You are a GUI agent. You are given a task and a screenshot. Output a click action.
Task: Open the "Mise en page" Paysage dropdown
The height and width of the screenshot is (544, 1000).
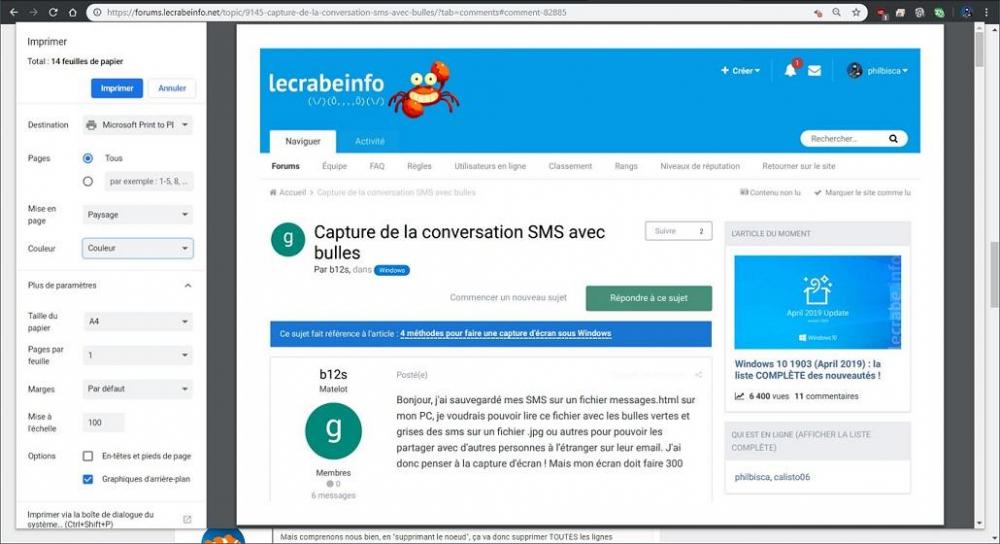tap(137, 214)
